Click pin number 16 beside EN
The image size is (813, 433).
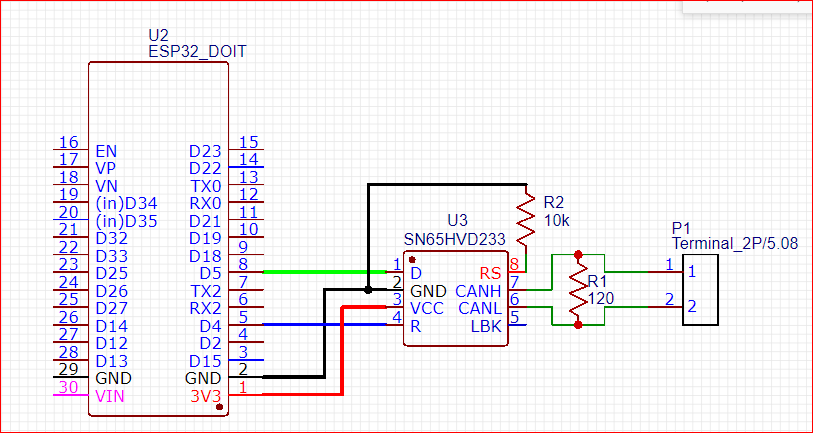click(x=68, y=142)
